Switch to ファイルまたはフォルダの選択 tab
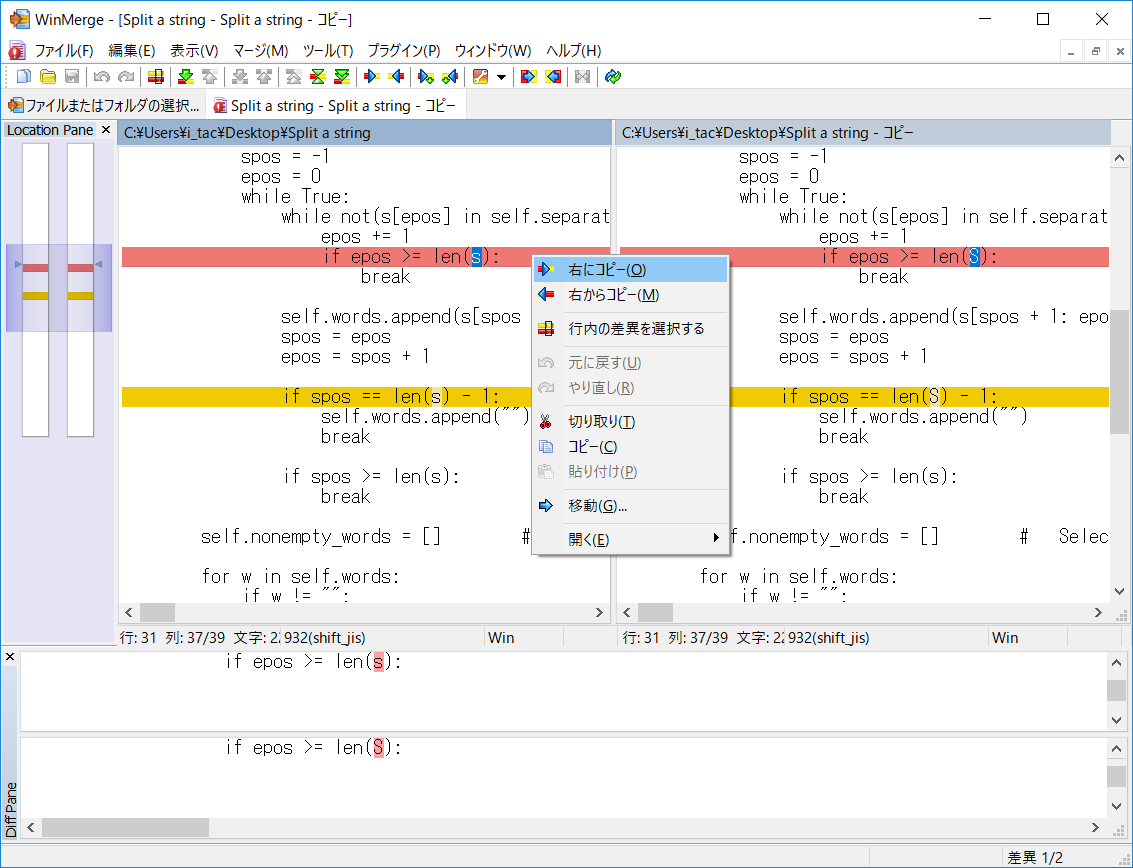1133x868 pixels. click(x=104, y=106)
